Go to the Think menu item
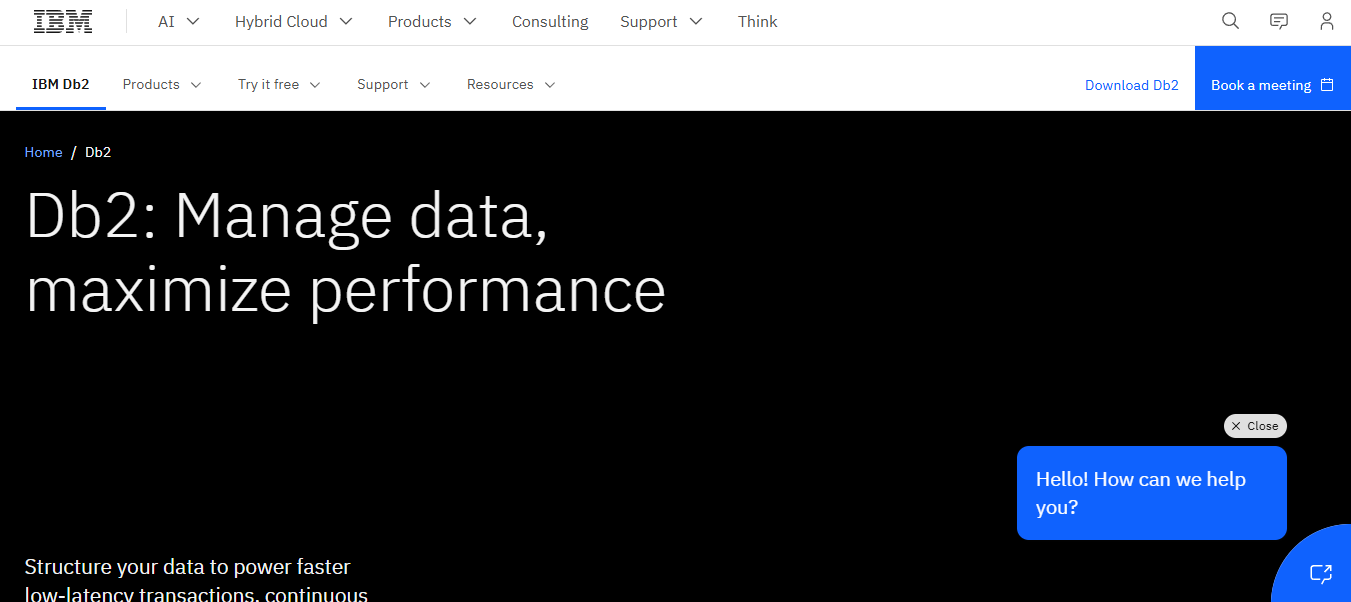 click(757, 21)
